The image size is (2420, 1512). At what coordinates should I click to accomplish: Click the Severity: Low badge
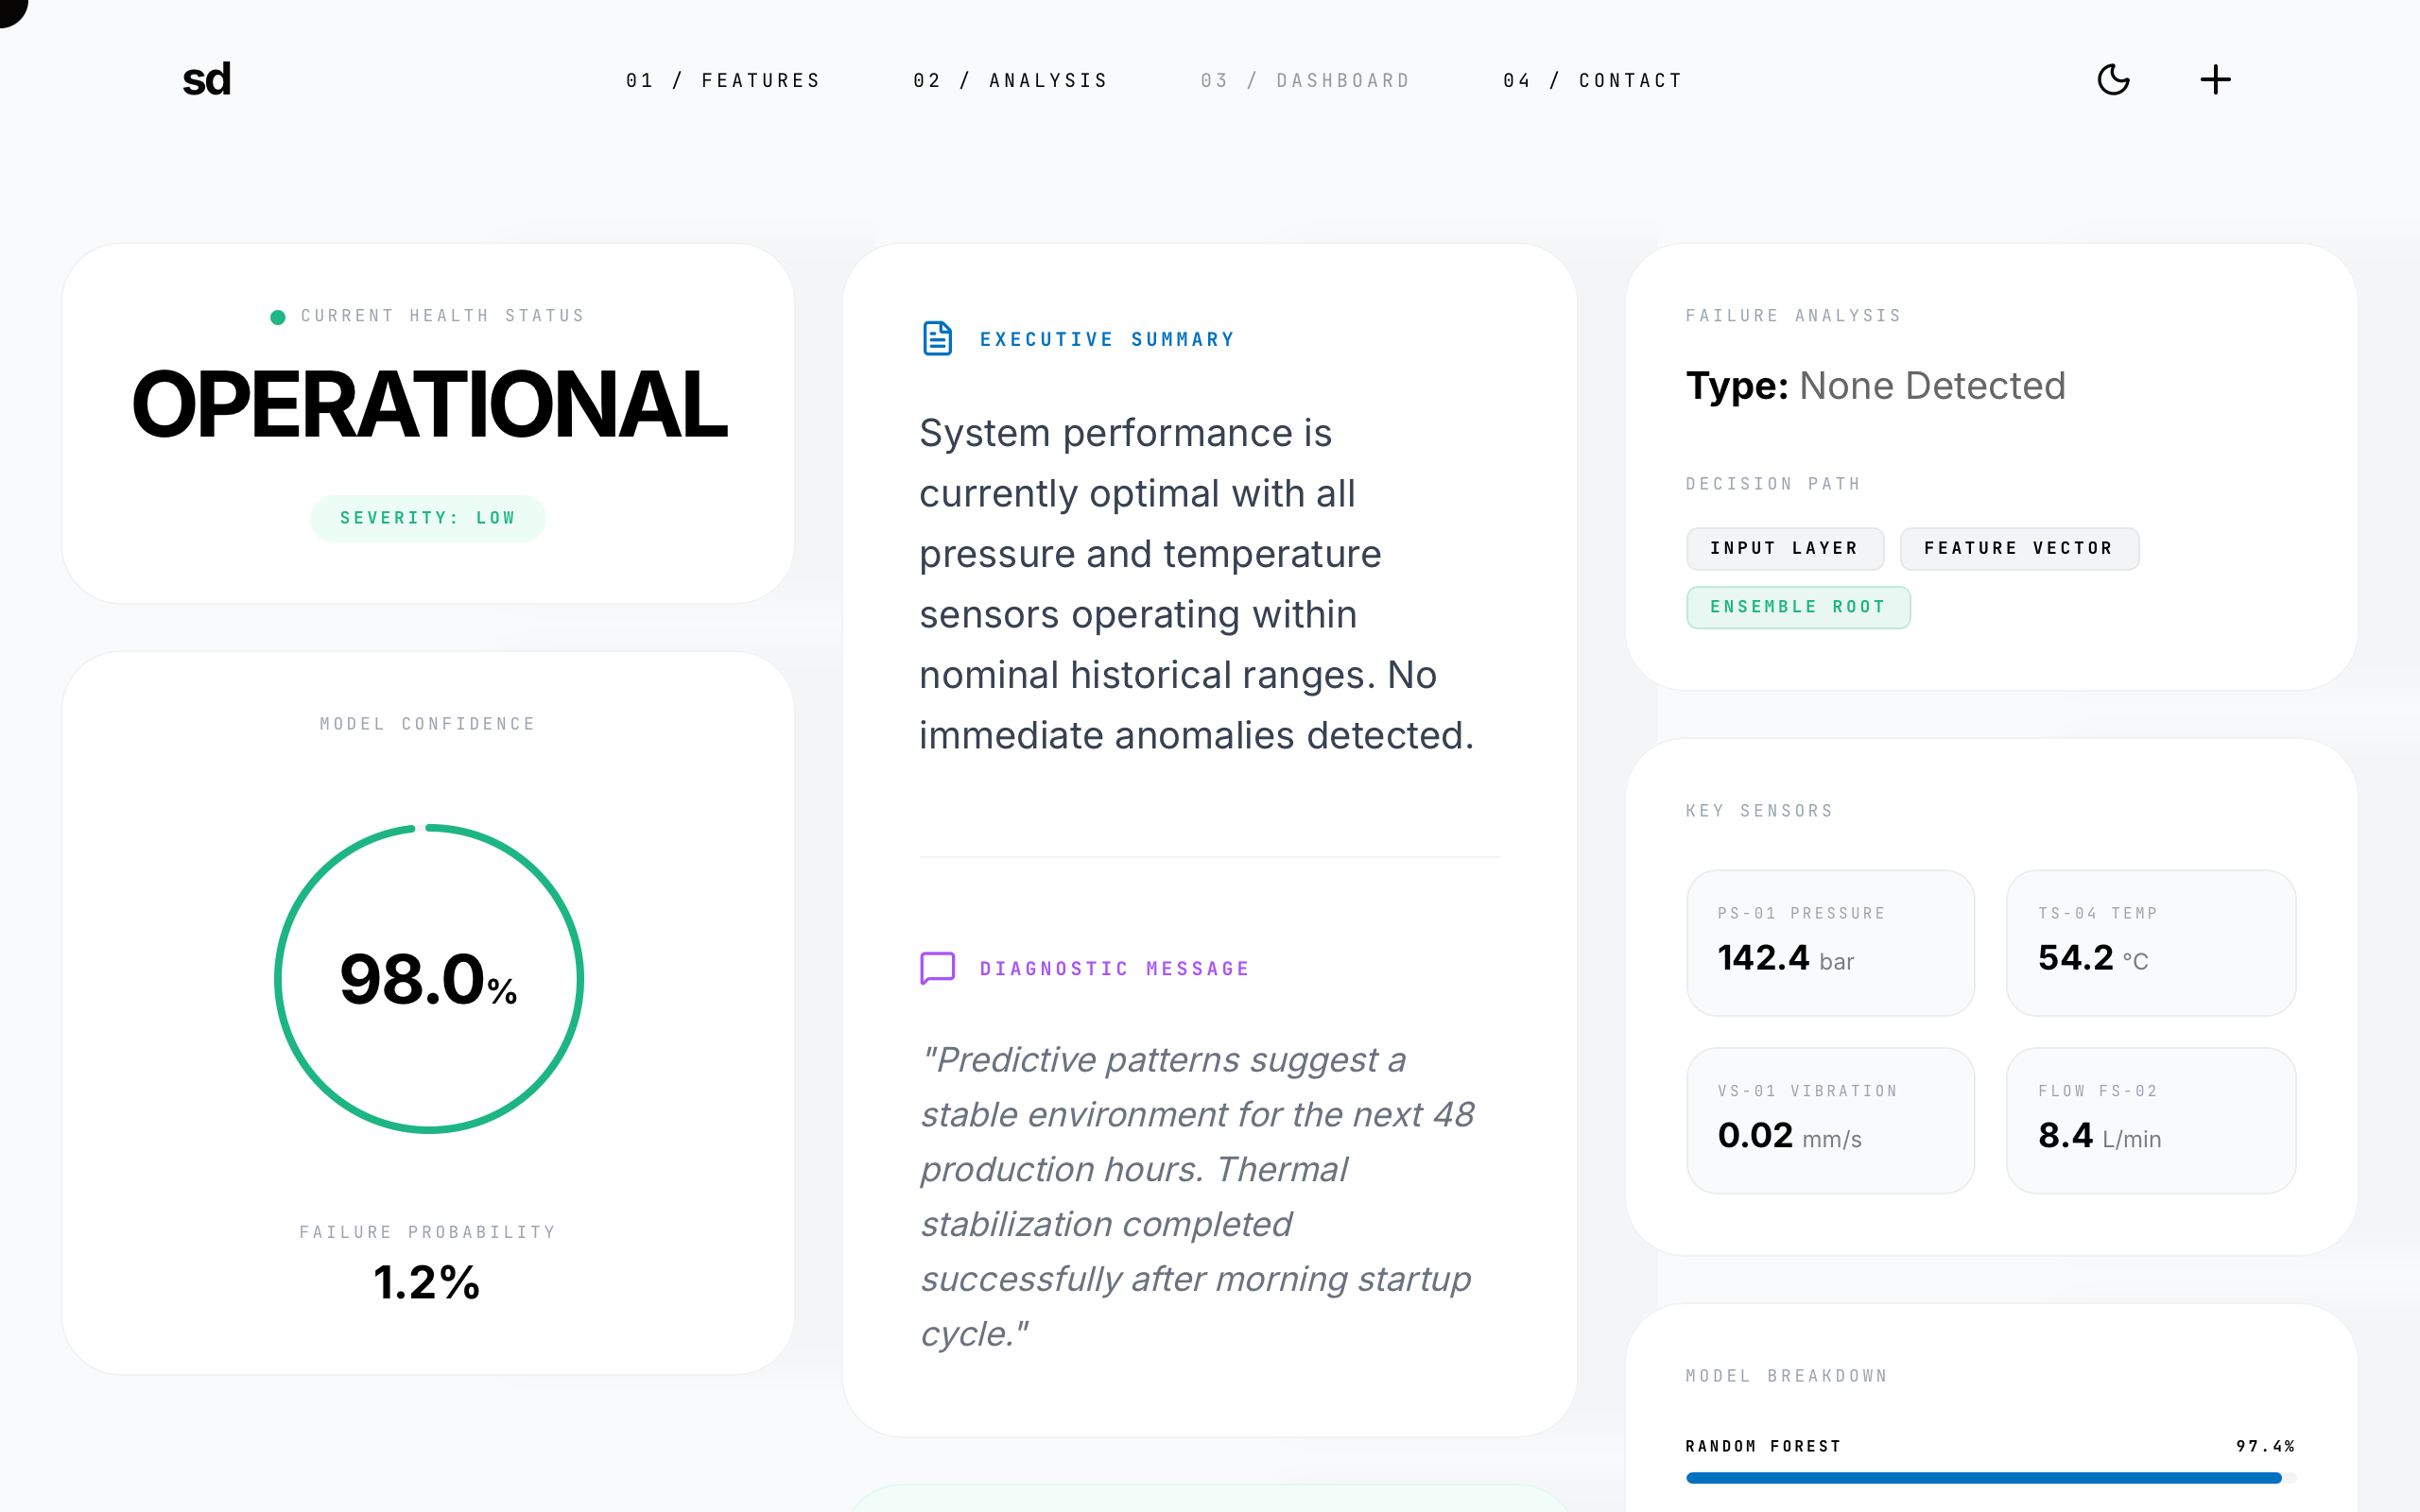click(428, 518)
